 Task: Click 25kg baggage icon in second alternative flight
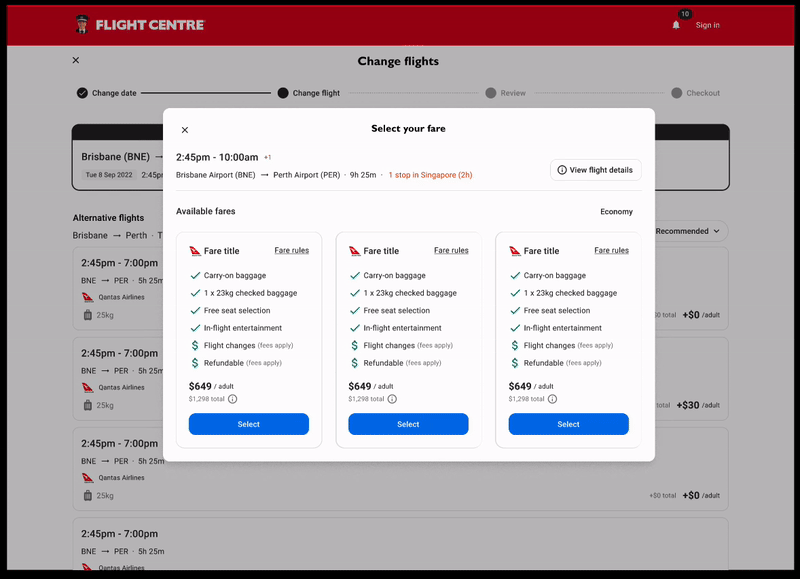(x=88, y=405)
